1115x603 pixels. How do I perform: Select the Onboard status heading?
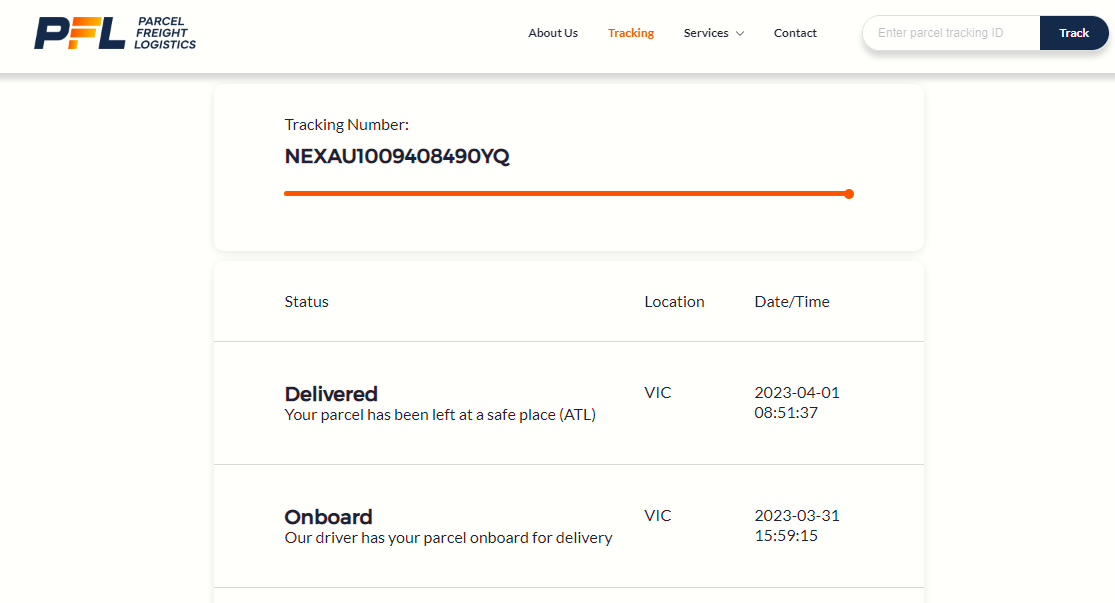[328, 517]
